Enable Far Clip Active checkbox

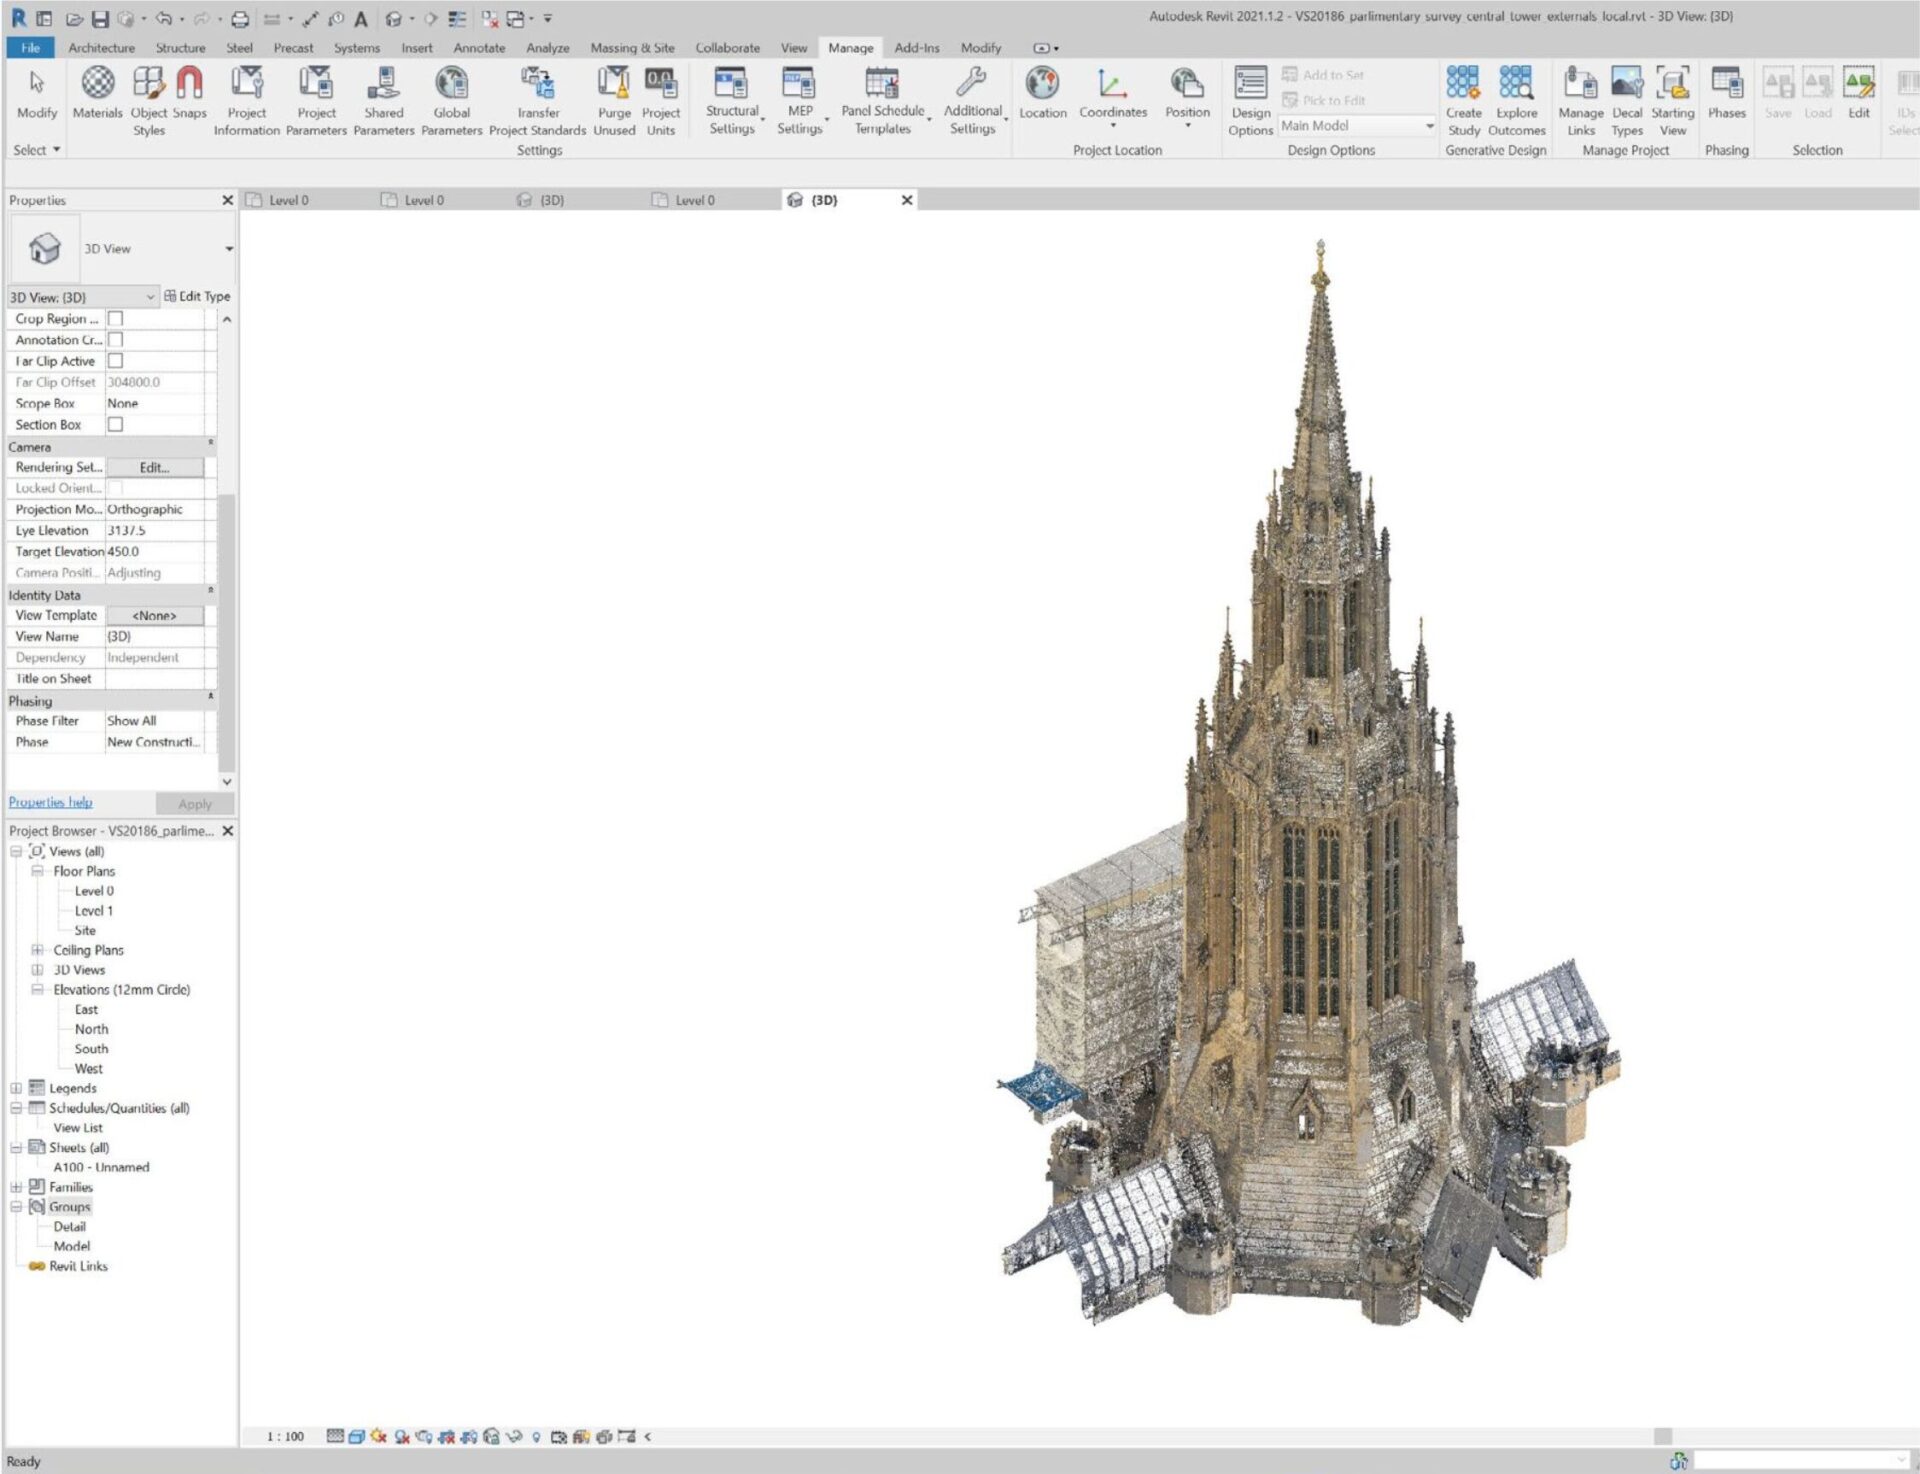(x=115, y=360)
